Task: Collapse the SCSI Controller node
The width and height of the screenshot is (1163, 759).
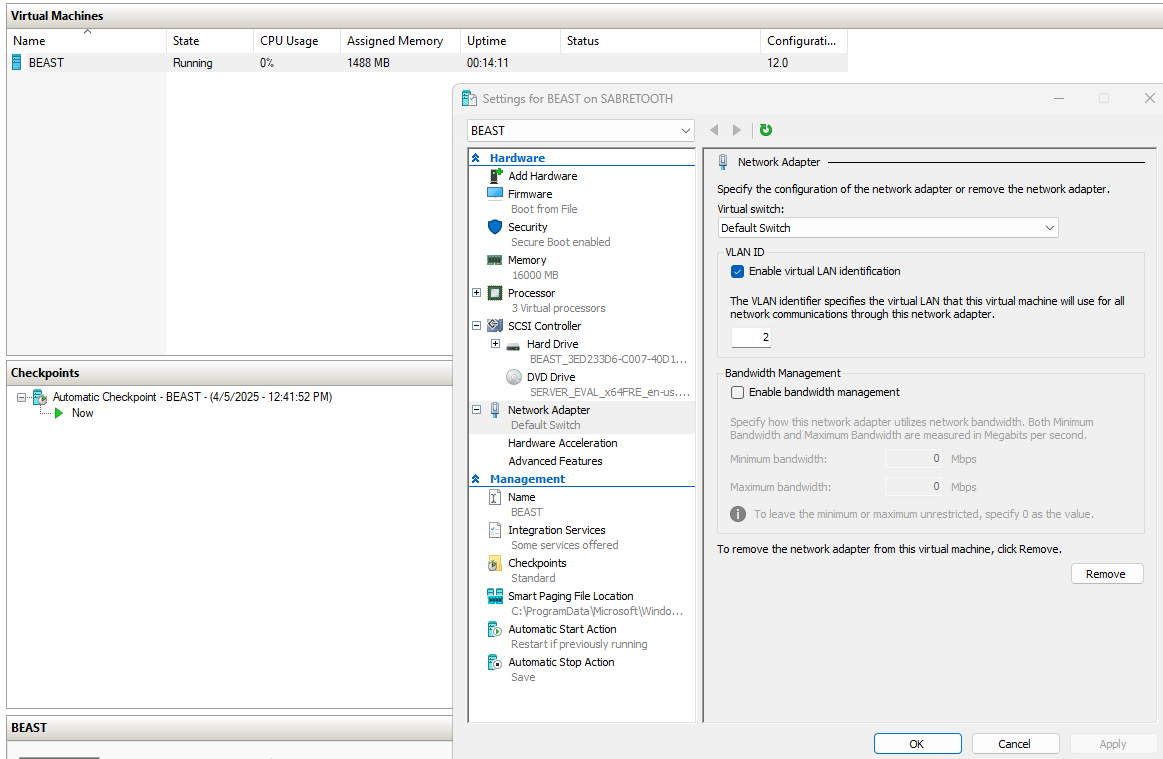Action: pos(477,326)
